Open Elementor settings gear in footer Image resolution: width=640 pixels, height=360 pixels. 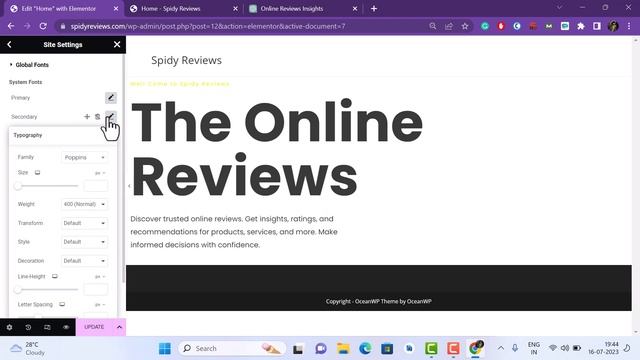pyautogui.click(x=9, y=327)
